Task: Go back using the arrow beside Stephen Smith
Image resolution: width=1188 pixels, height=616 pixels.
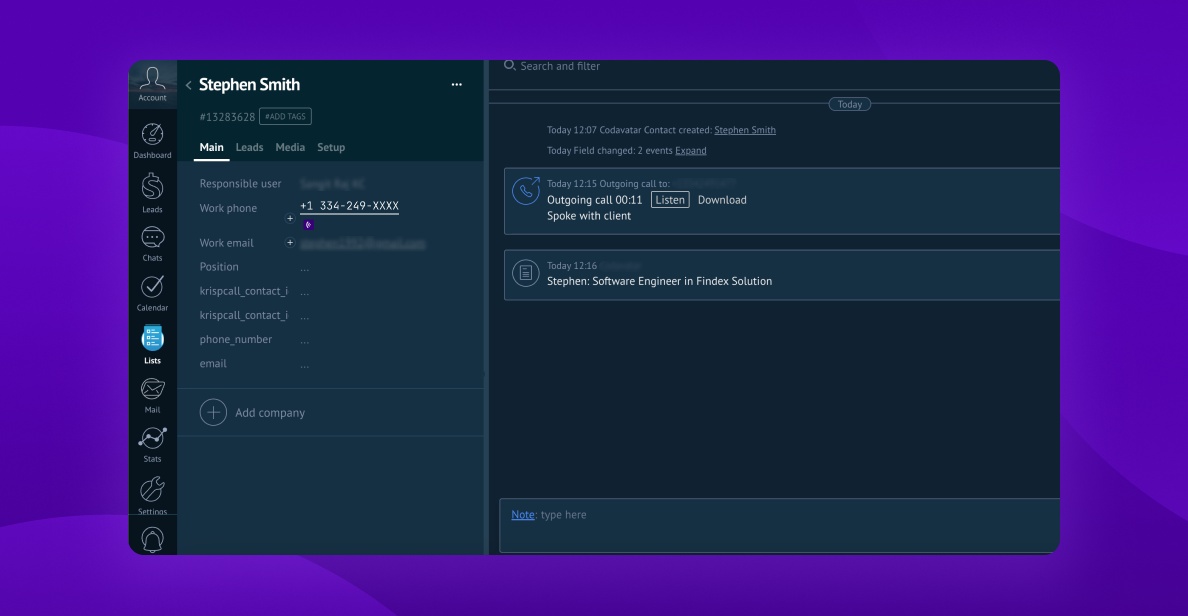Action: click(188, 86)
